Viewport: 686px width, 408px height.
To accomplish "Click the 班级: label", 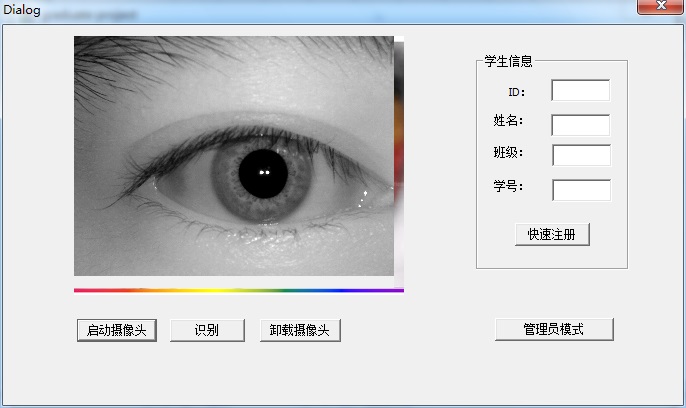I will (508, 152).
